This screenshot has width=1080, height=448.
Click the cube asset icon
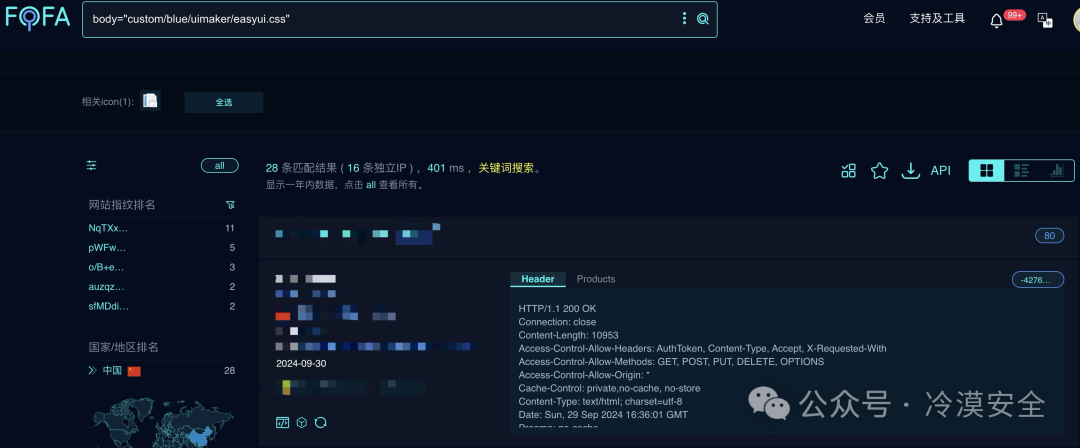pyautogui.click(x=301, y=422)
